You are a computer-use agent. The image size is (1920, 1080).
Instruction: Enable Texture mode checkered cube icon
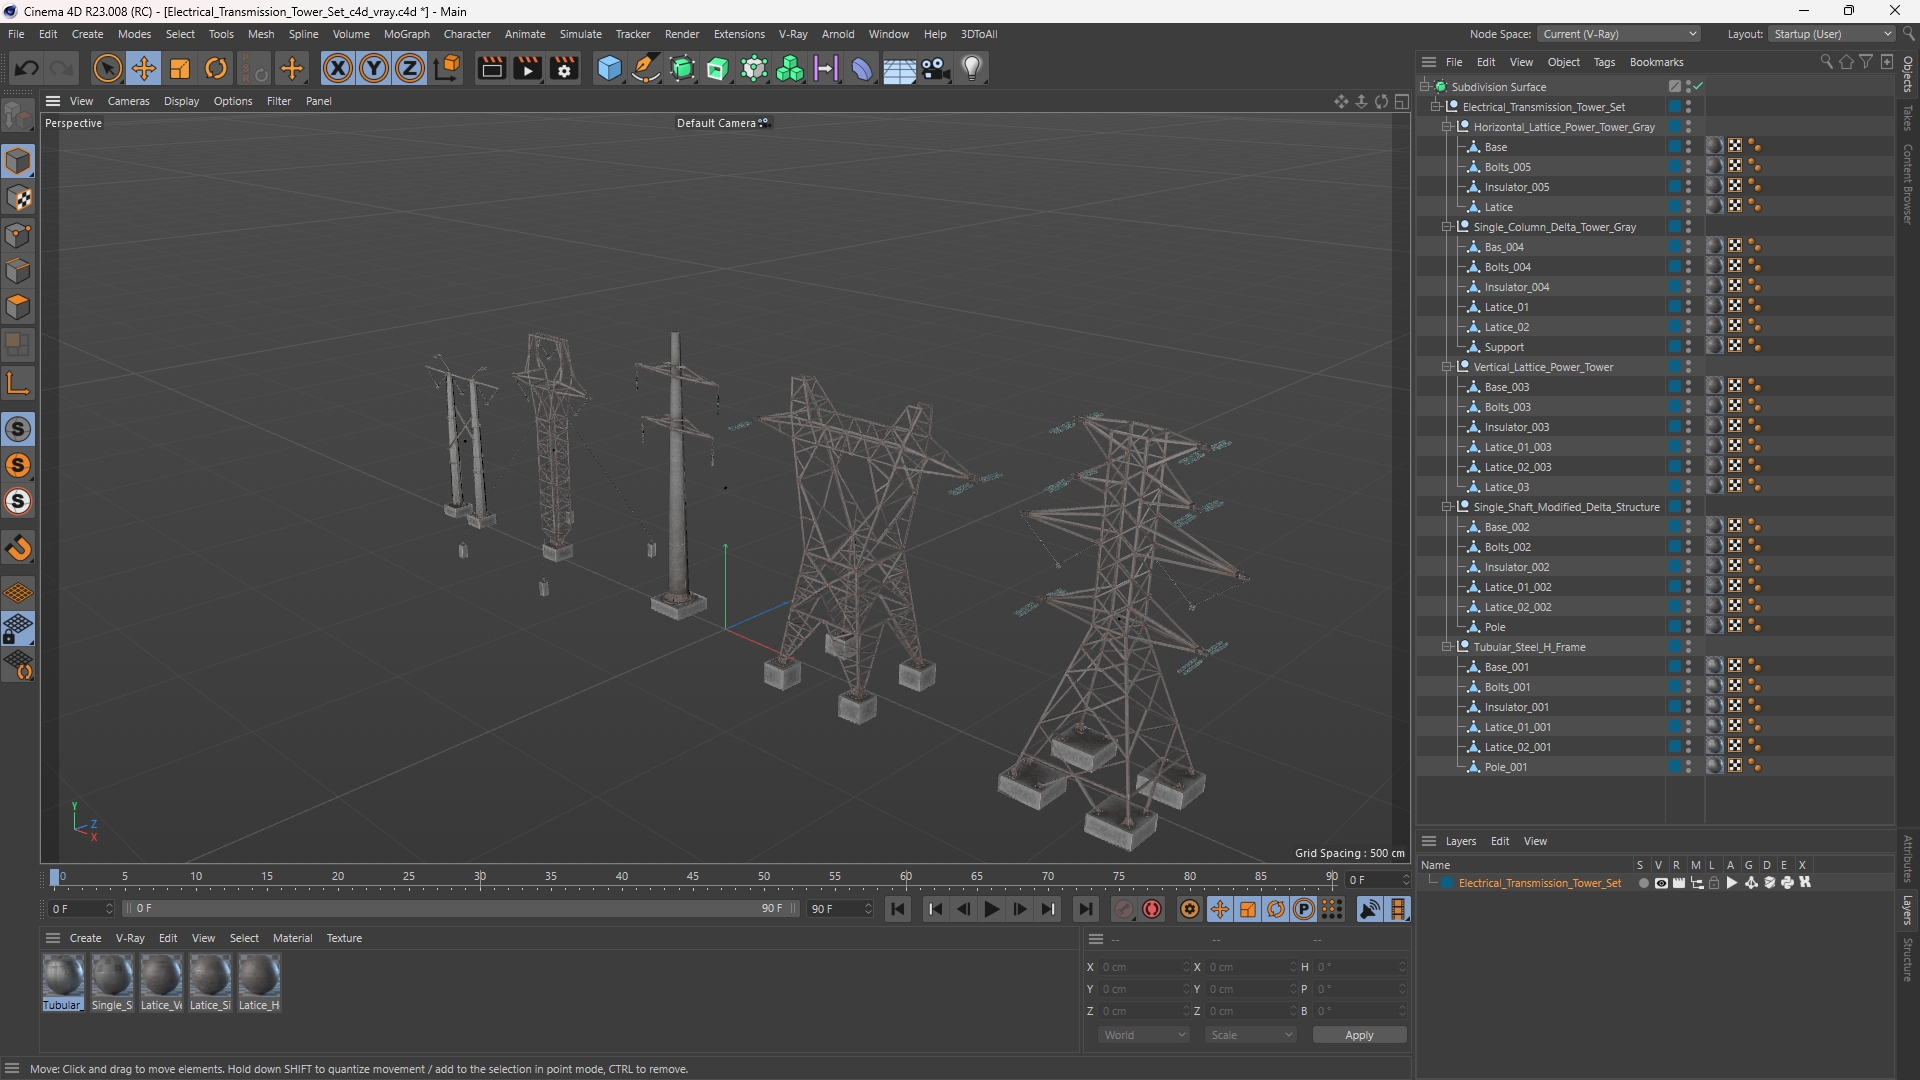[19, 198]
